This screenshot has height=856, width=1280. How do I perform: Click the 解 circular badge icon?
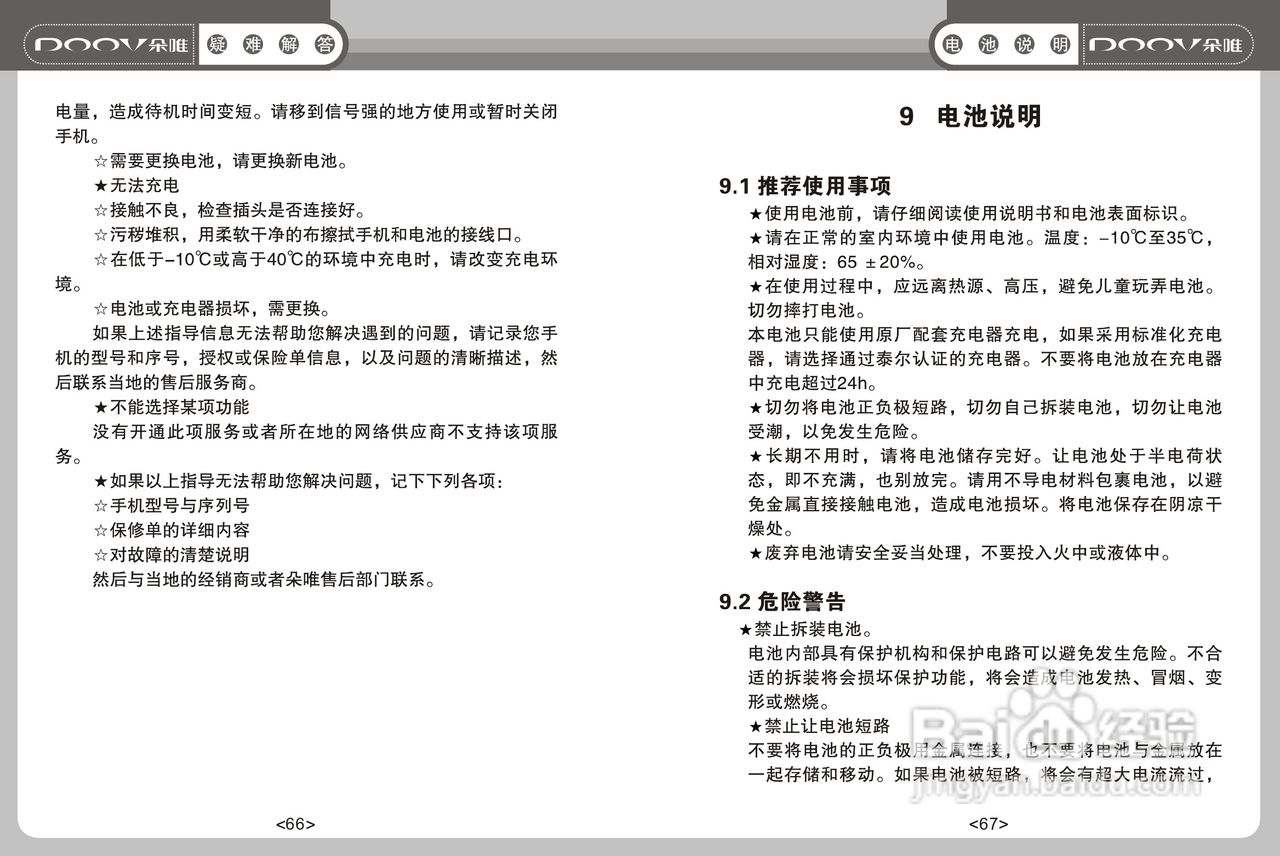pyautogui.click(x=288, y=44)
